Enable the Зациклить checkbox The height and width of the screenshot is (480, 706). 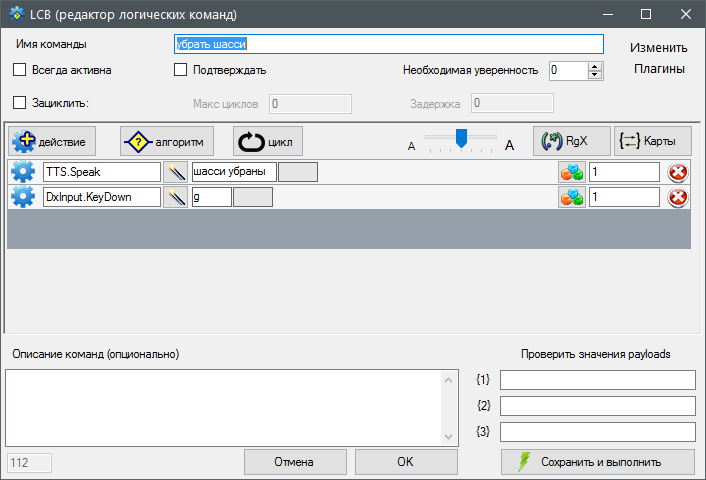click(19, 103)
